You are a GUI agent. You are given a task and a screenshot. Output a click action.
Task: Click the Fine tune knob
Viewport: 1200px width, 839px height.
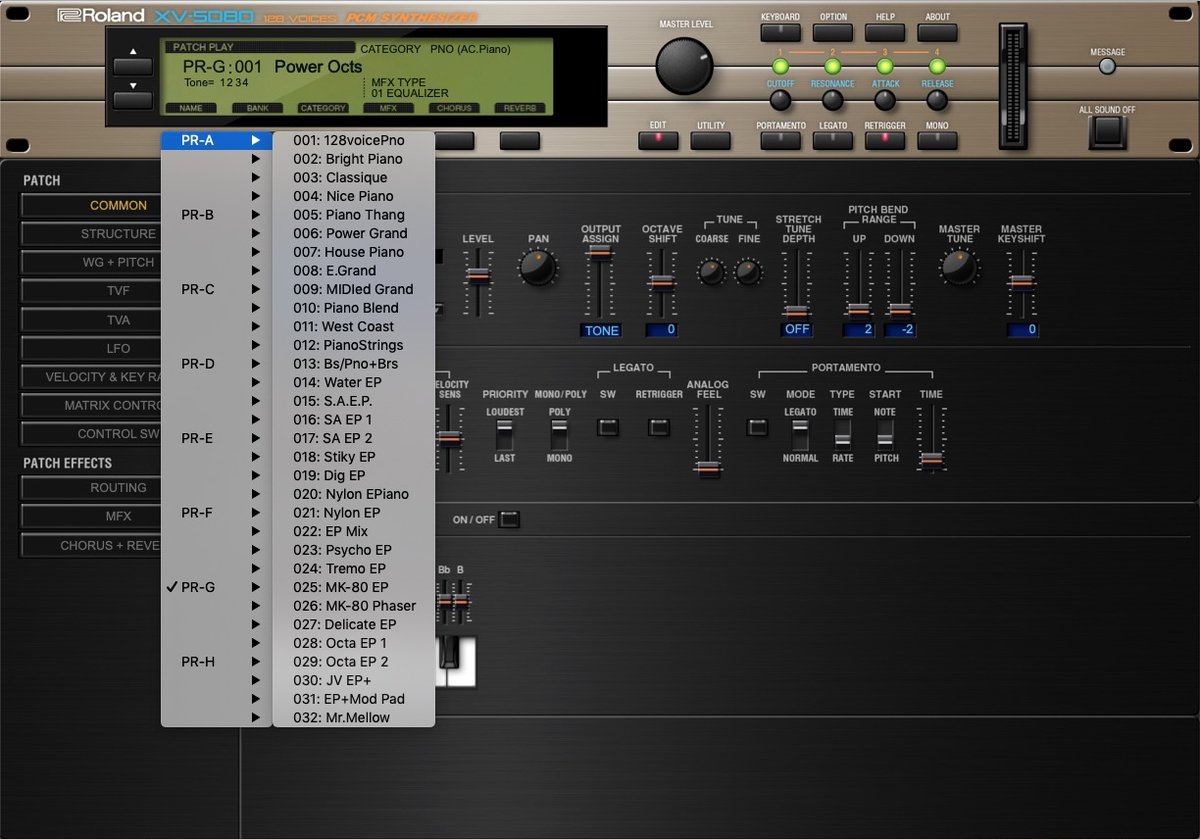click(x=748, y=271)
